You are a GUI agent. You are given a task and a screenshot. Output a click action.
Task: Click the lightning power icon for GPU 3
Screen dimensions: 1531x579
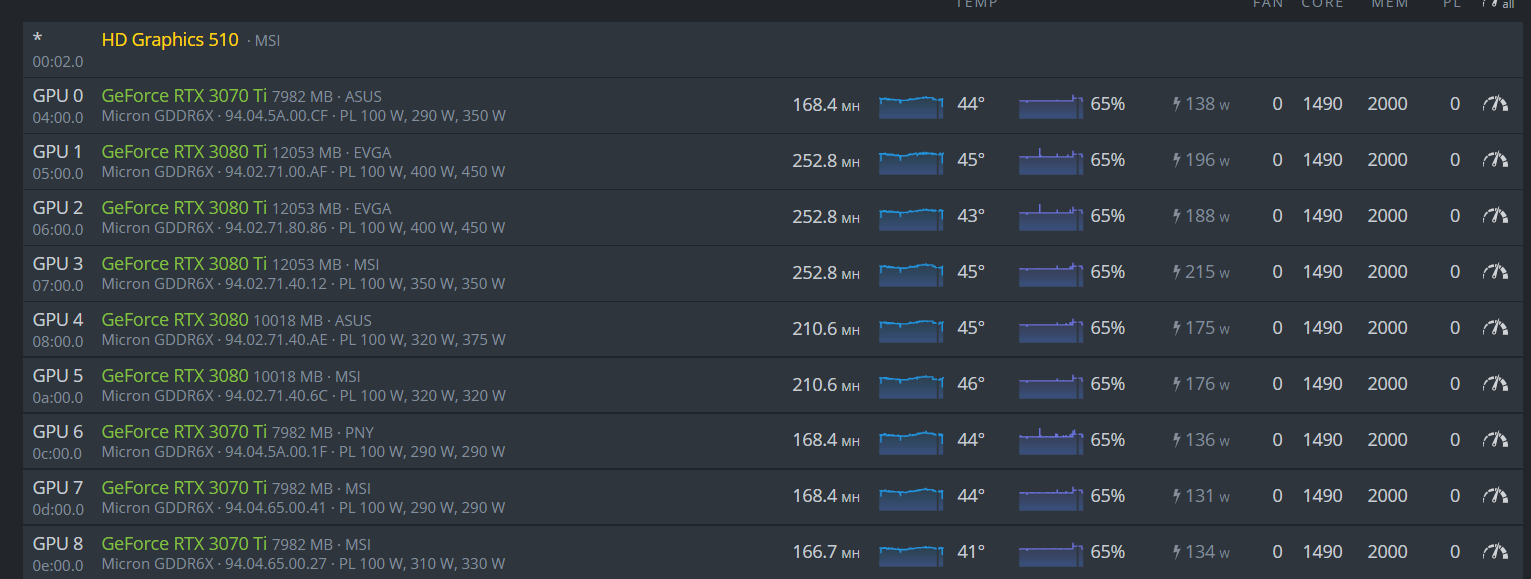[1177, 272]
